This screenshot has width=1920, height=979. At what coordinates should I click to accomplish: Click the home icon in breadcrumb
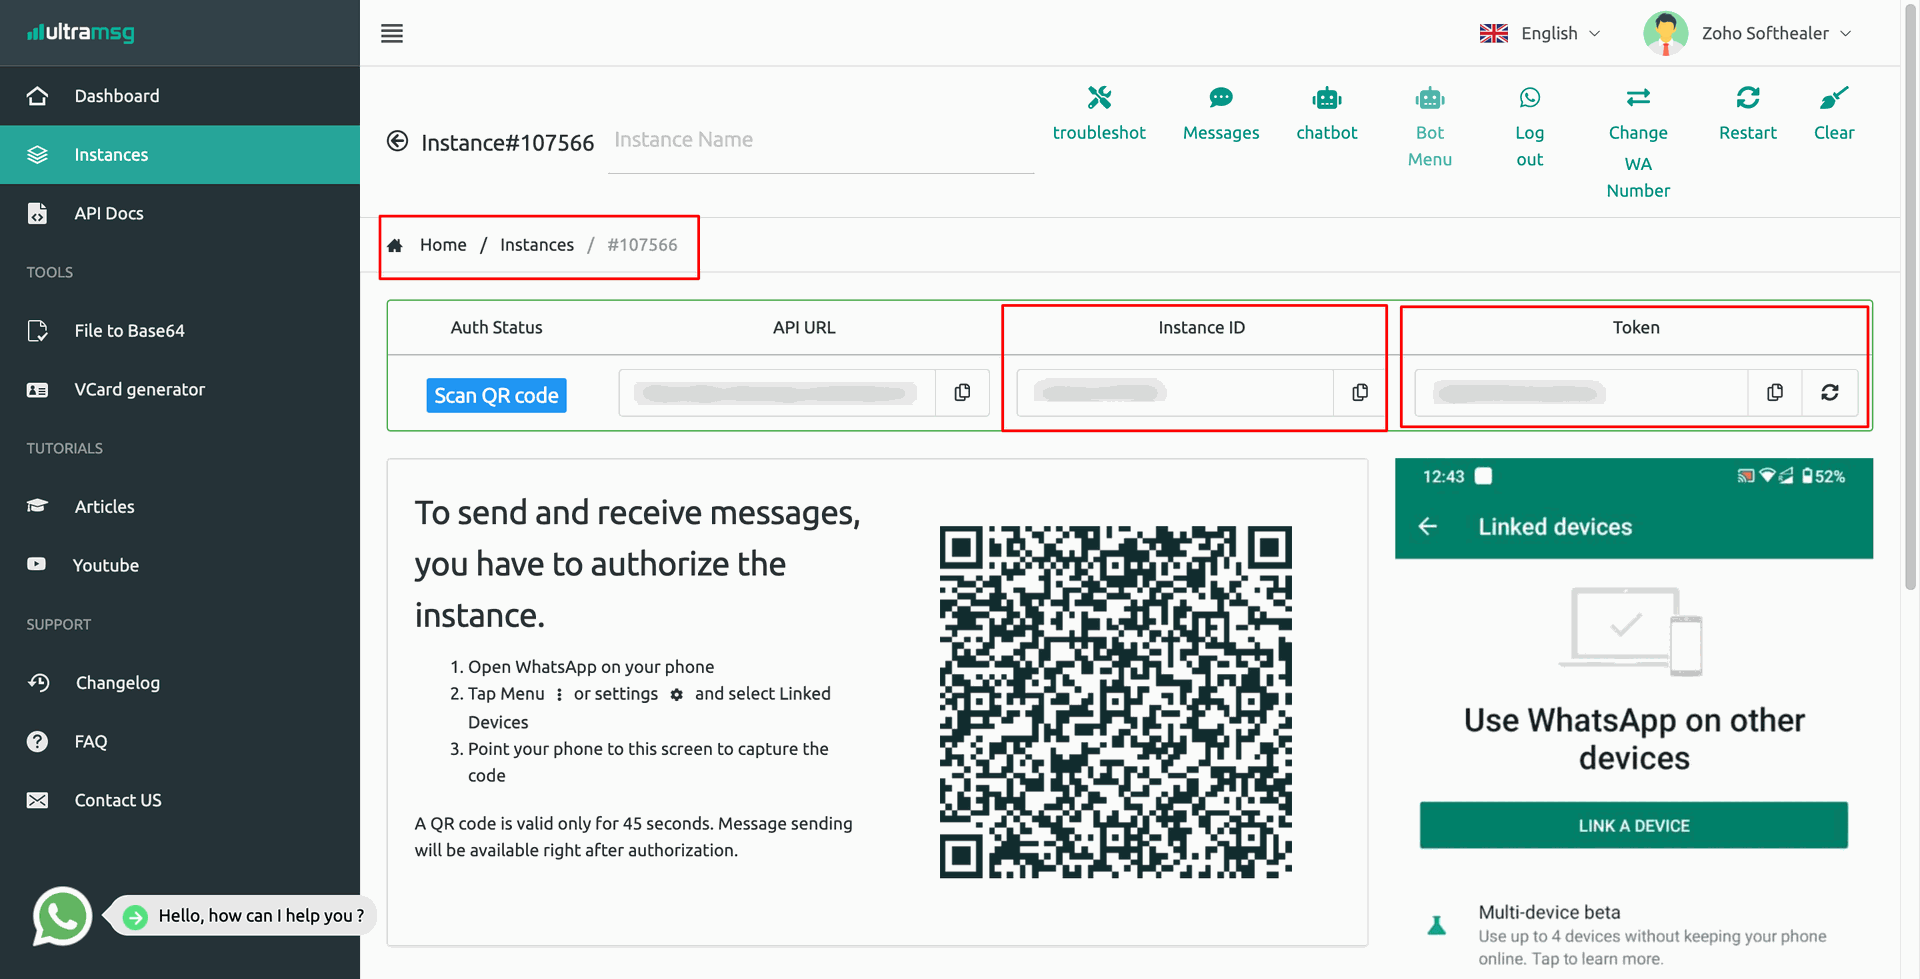click(x=395, y=245)
